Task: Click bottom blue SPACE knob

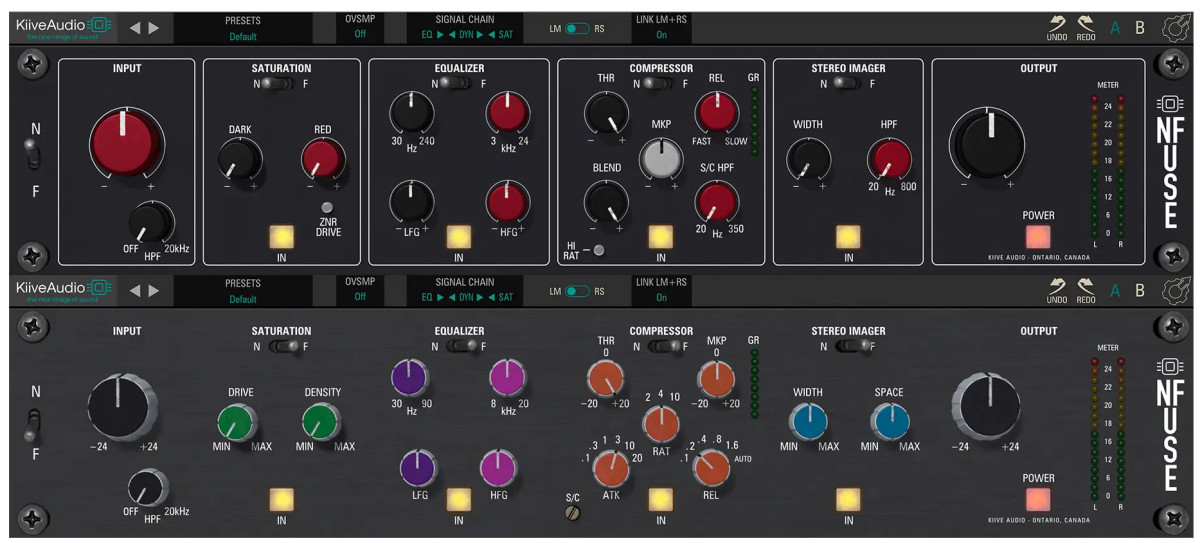Action: pos(890,421)
